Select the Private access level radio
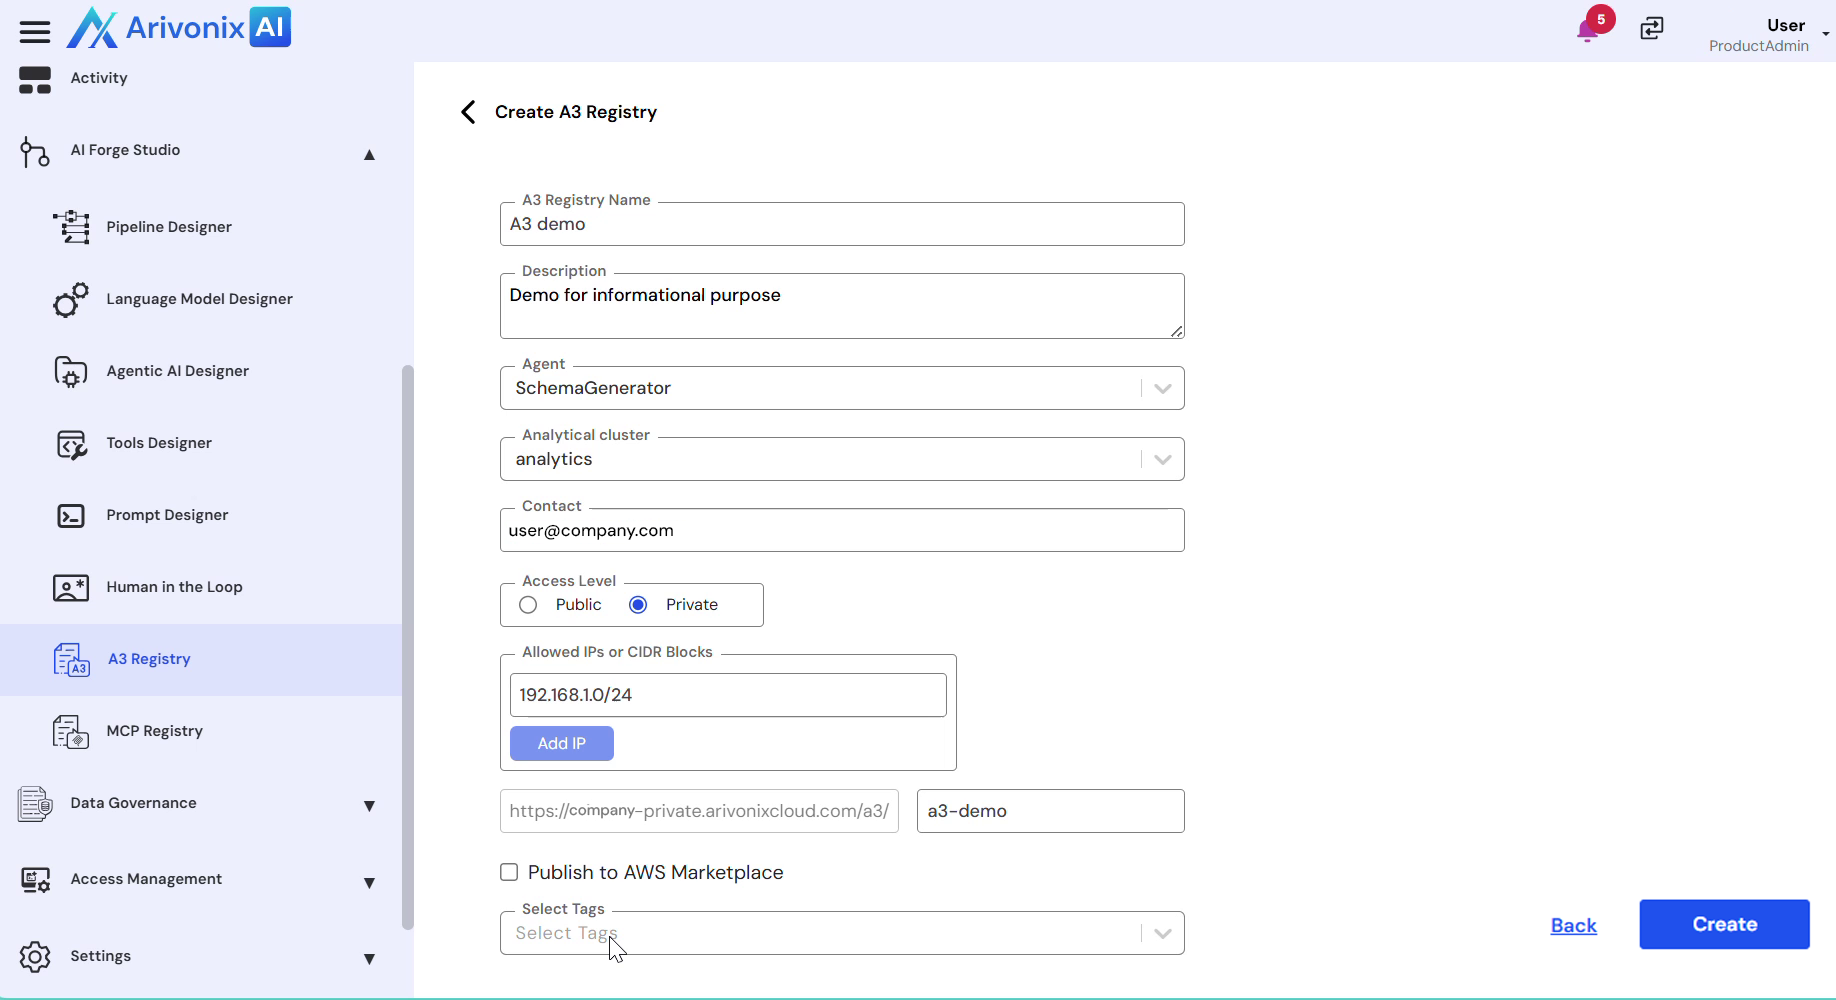1836x1000 pixels. [x=638, y=605]
